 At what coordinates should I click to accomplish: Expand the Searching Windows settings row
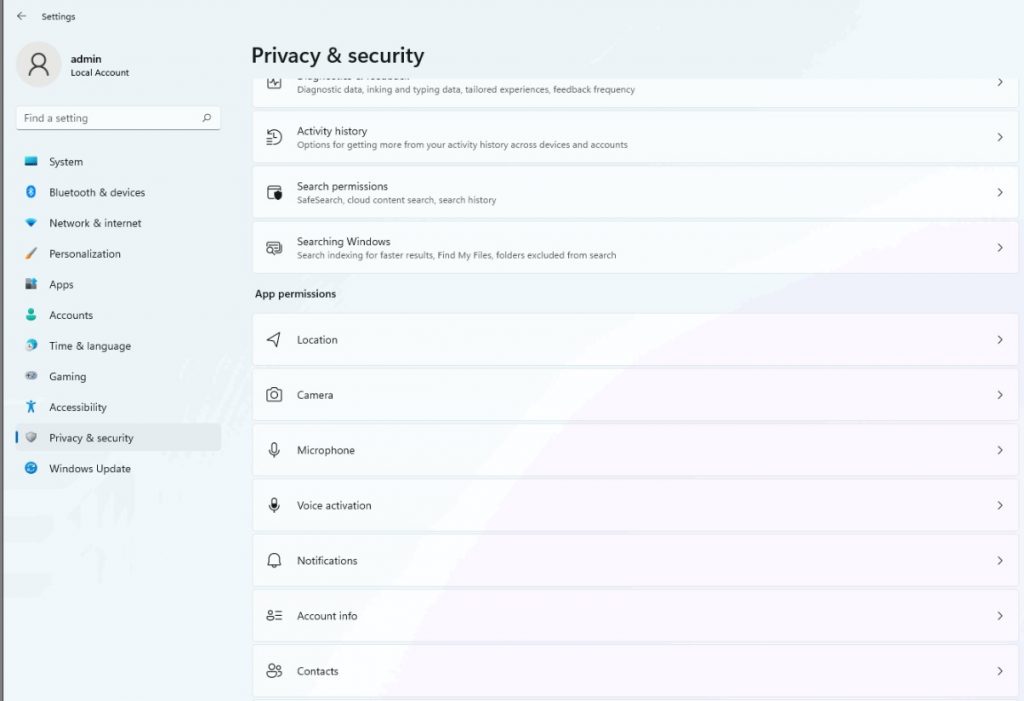(636, 247)
